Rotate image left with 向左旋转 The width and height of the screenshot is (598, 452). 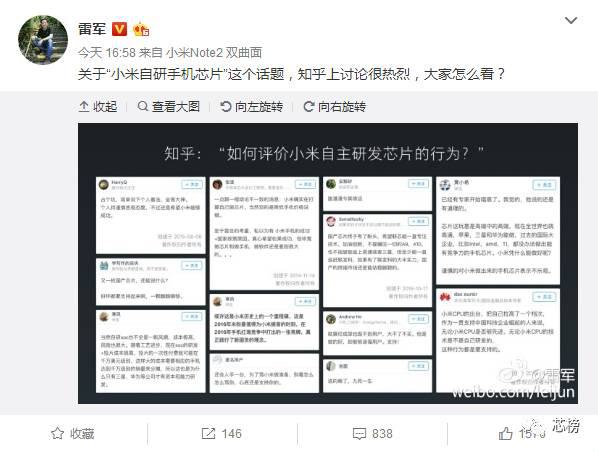[x=252, y=106]
